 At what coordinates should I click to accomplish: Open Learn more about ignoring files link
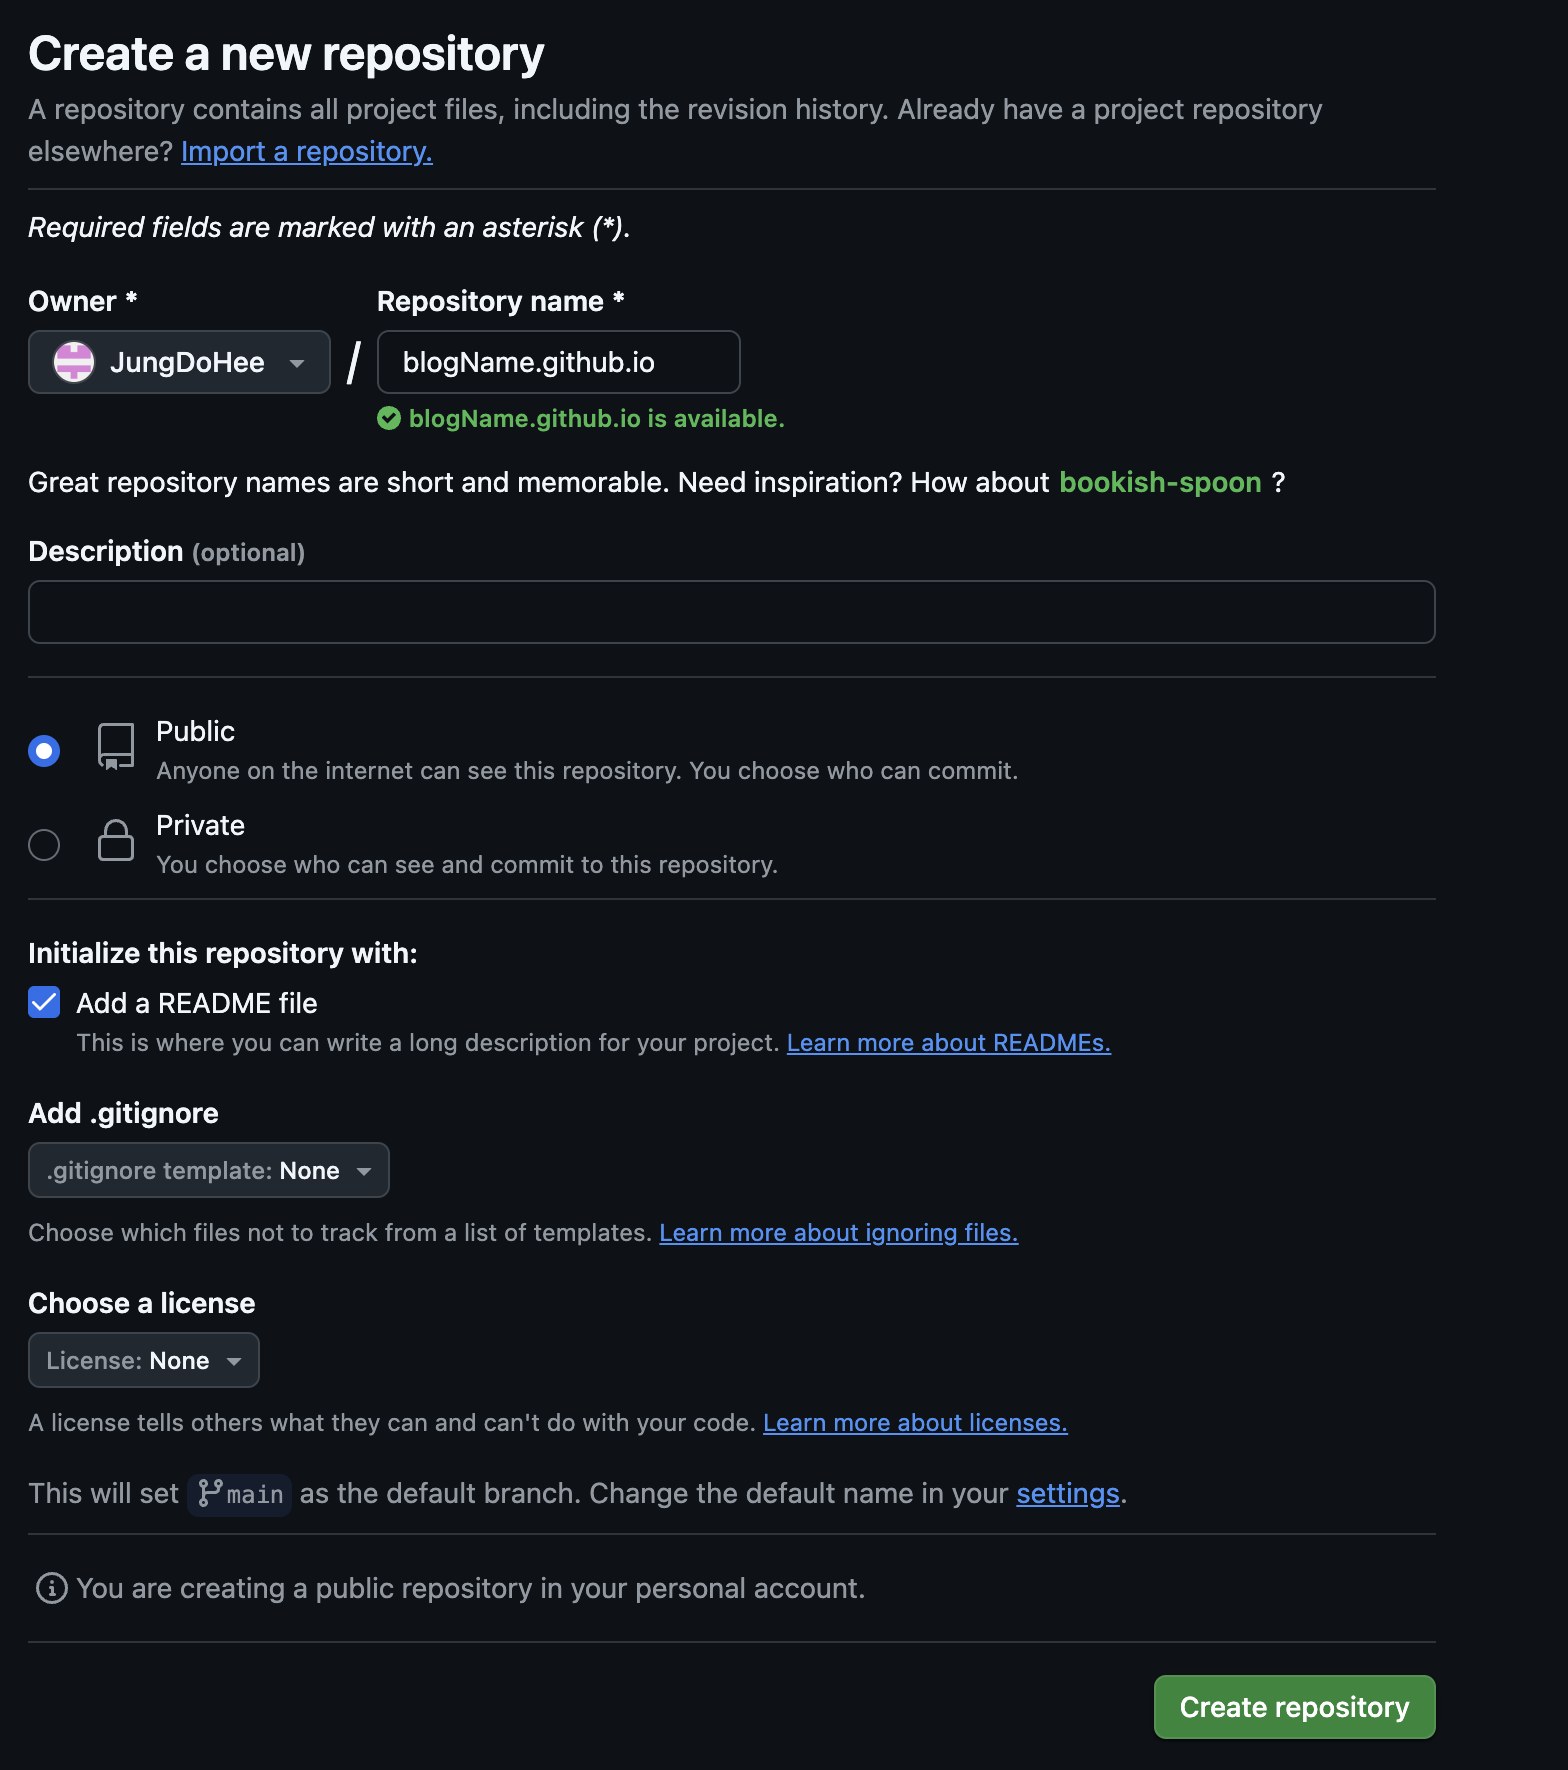(x=839, y=1233)
